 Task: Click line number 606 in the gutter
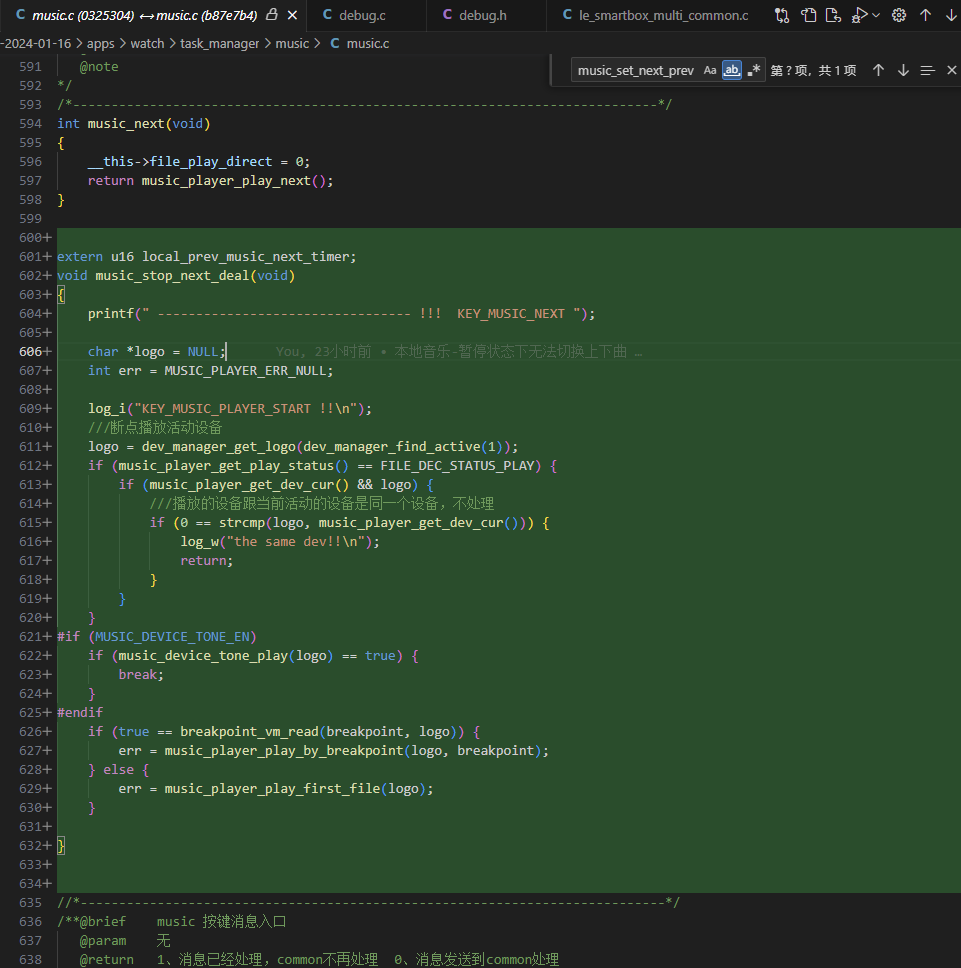click(30, 352)
